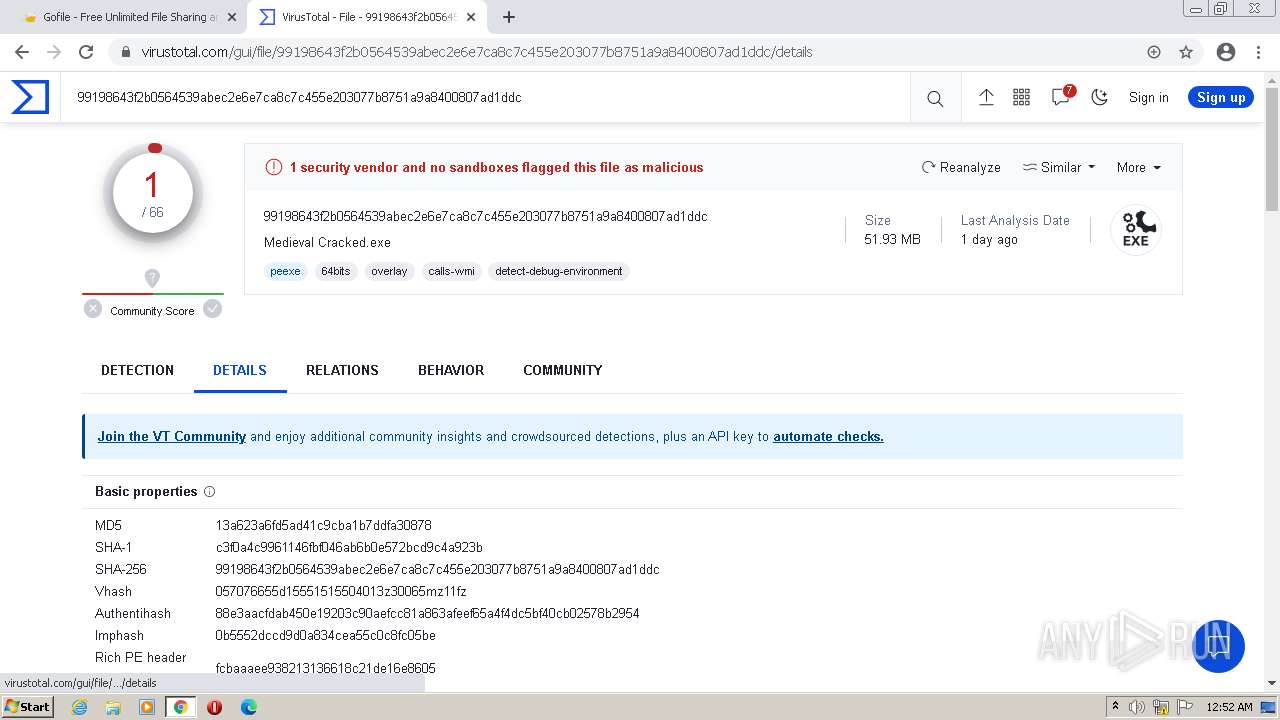1280x720 pixels.
Task: Click the Medieval Cracked.exe file name
Action: (327, 242)
